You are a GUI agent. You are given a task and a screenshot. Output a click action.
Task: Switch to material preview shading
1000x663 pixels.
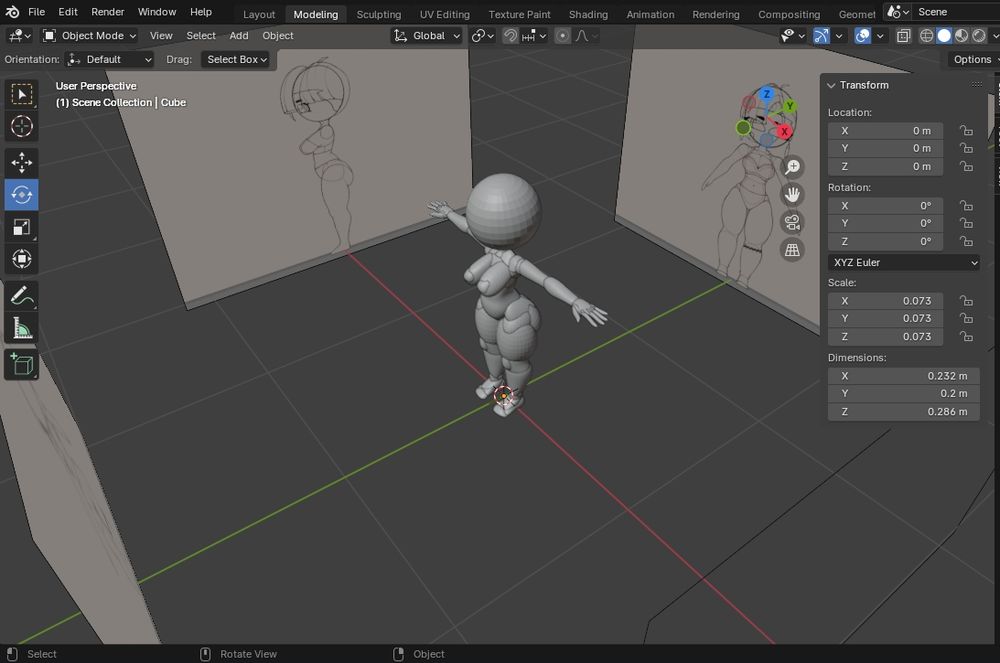(x=961, y=36)
